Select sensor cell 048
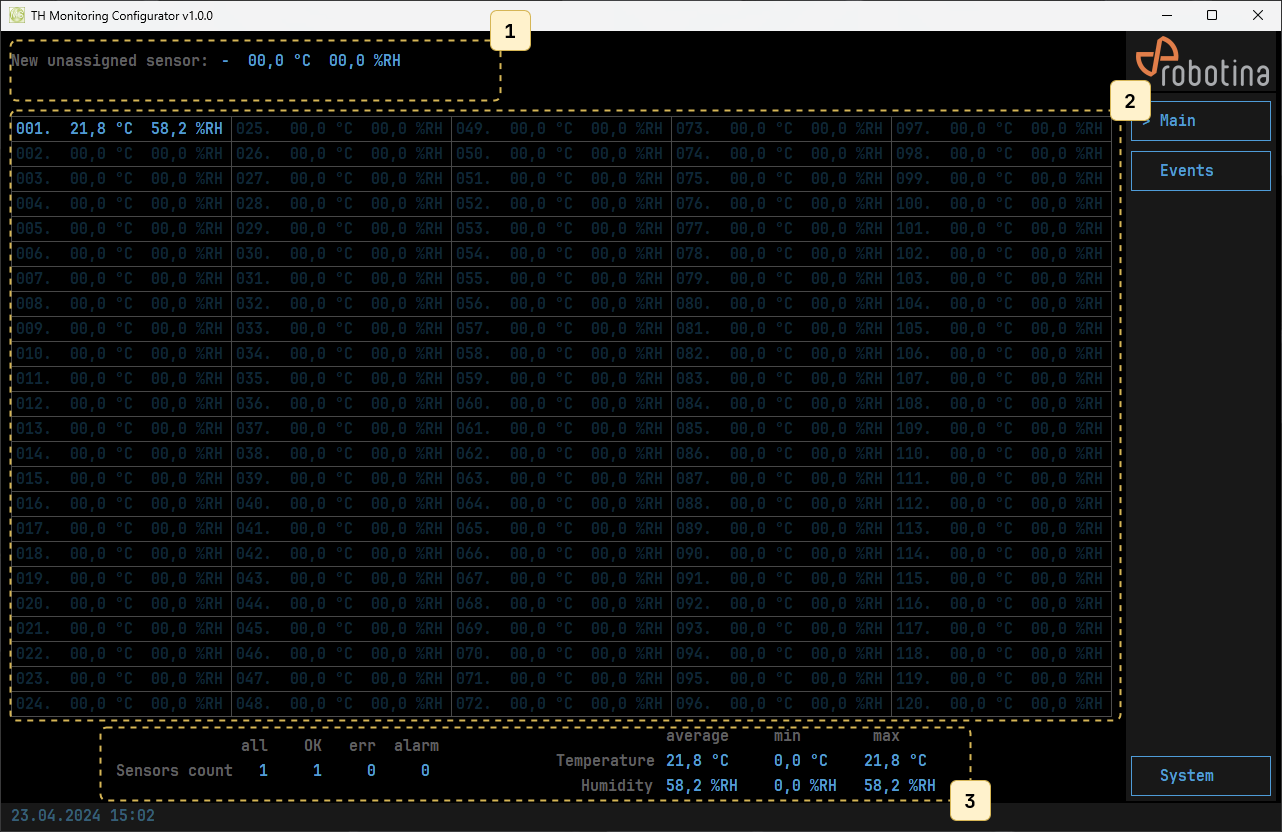The height and width of the screenshot is (833, 1283). point(341,704)
